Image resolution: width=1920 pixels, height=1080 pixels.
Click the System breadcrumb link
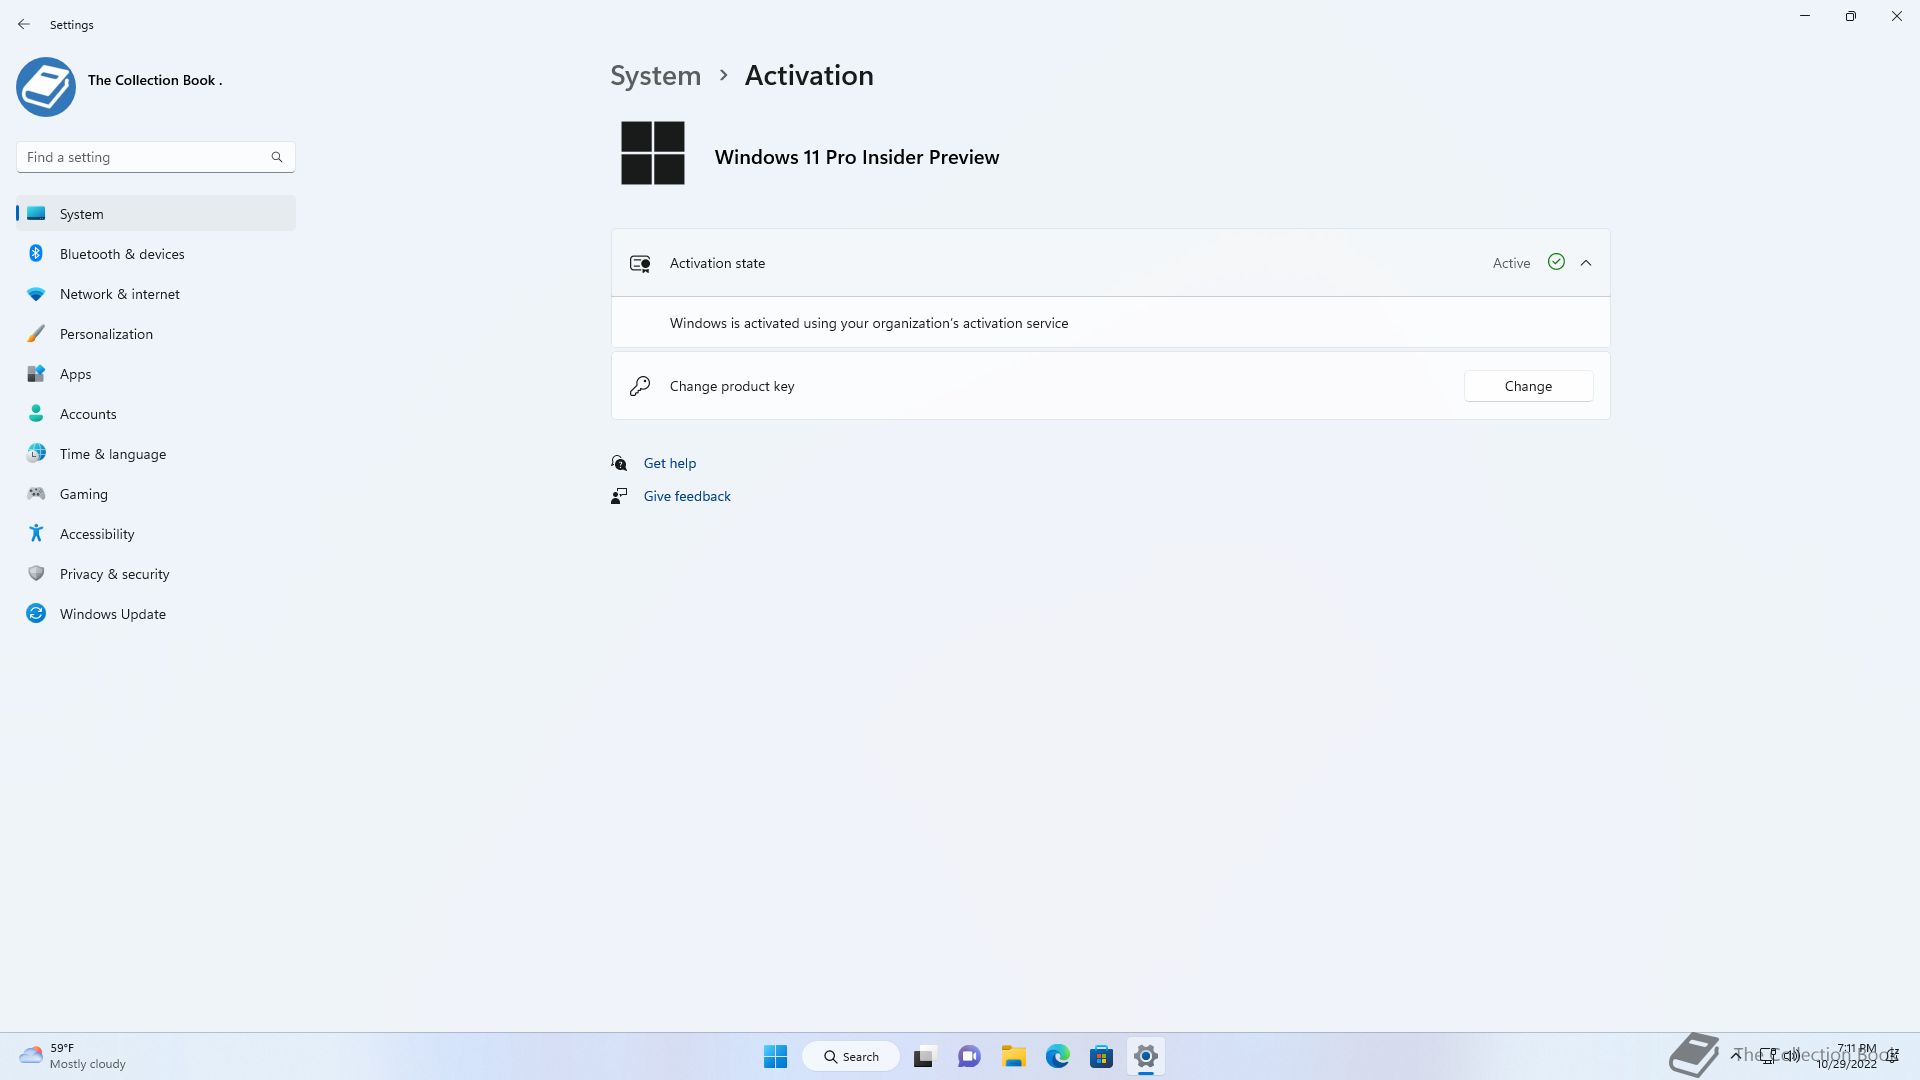coord(656,76)
